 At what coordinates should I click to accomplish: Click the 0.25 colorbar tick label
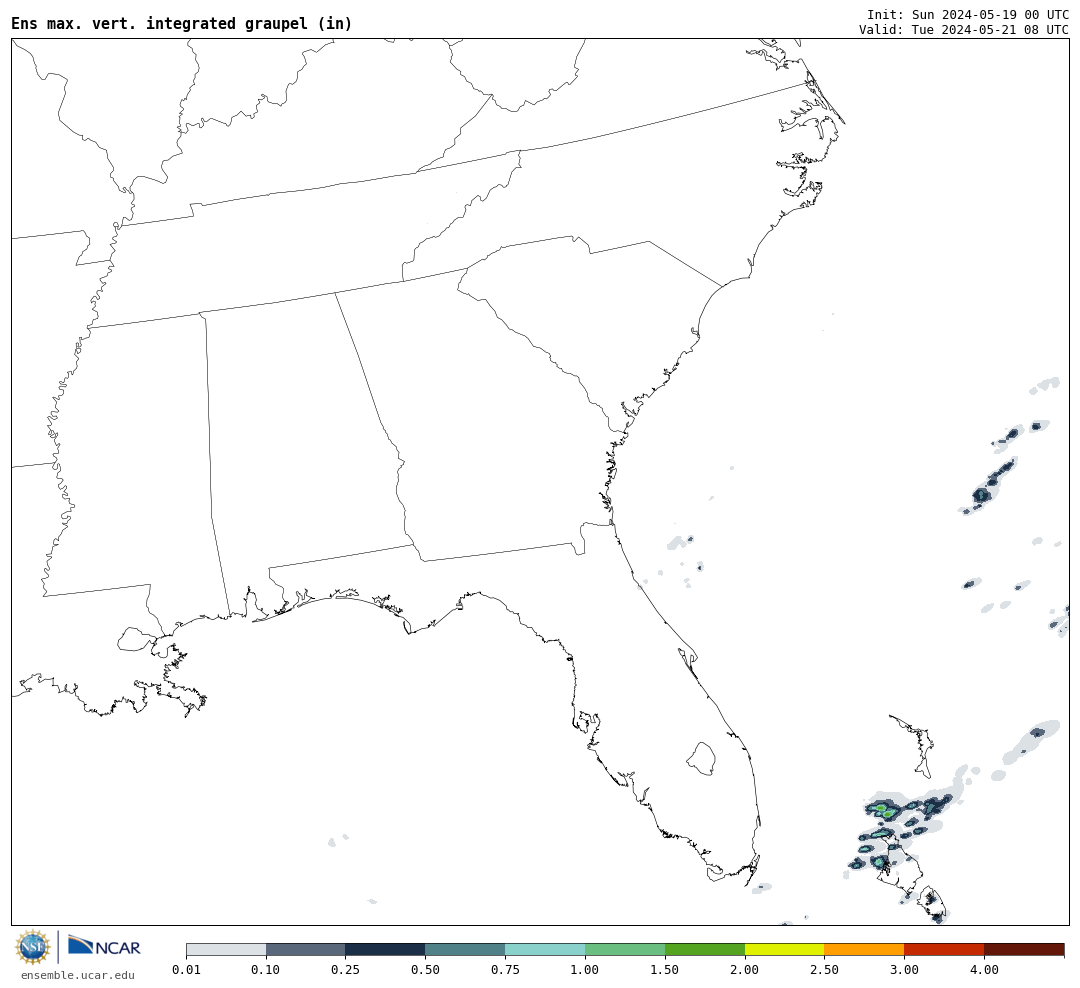point(346,969)
